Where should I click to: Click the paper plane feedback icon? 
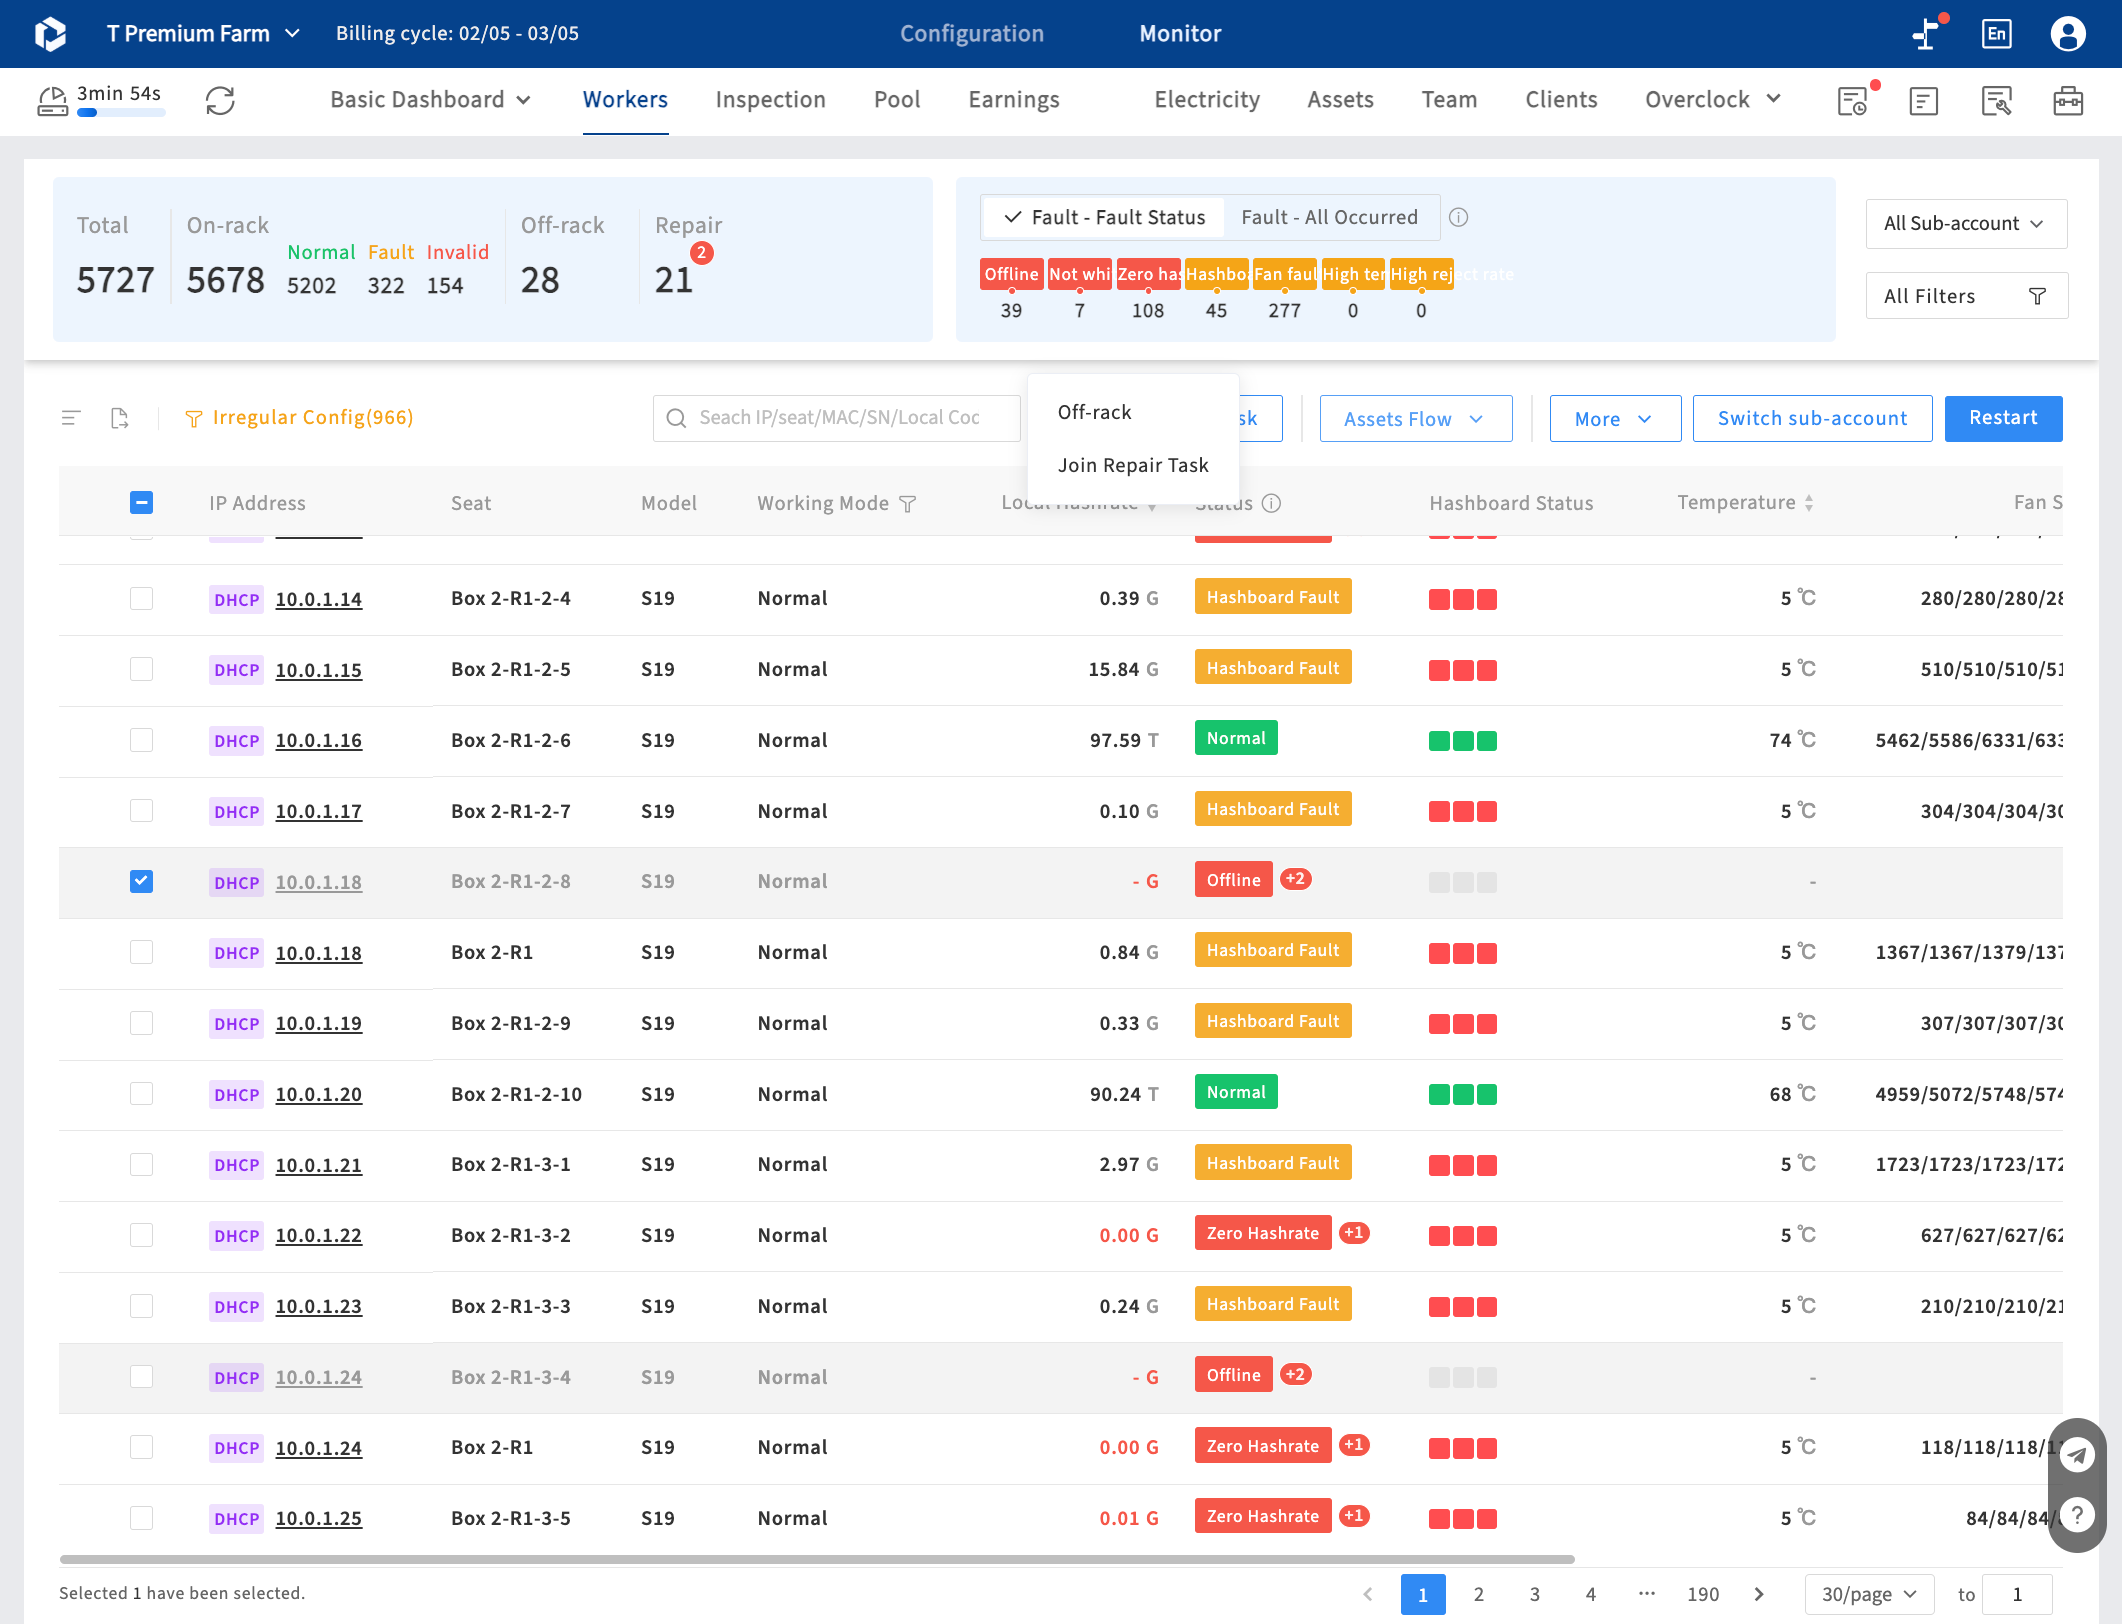2077,1454
